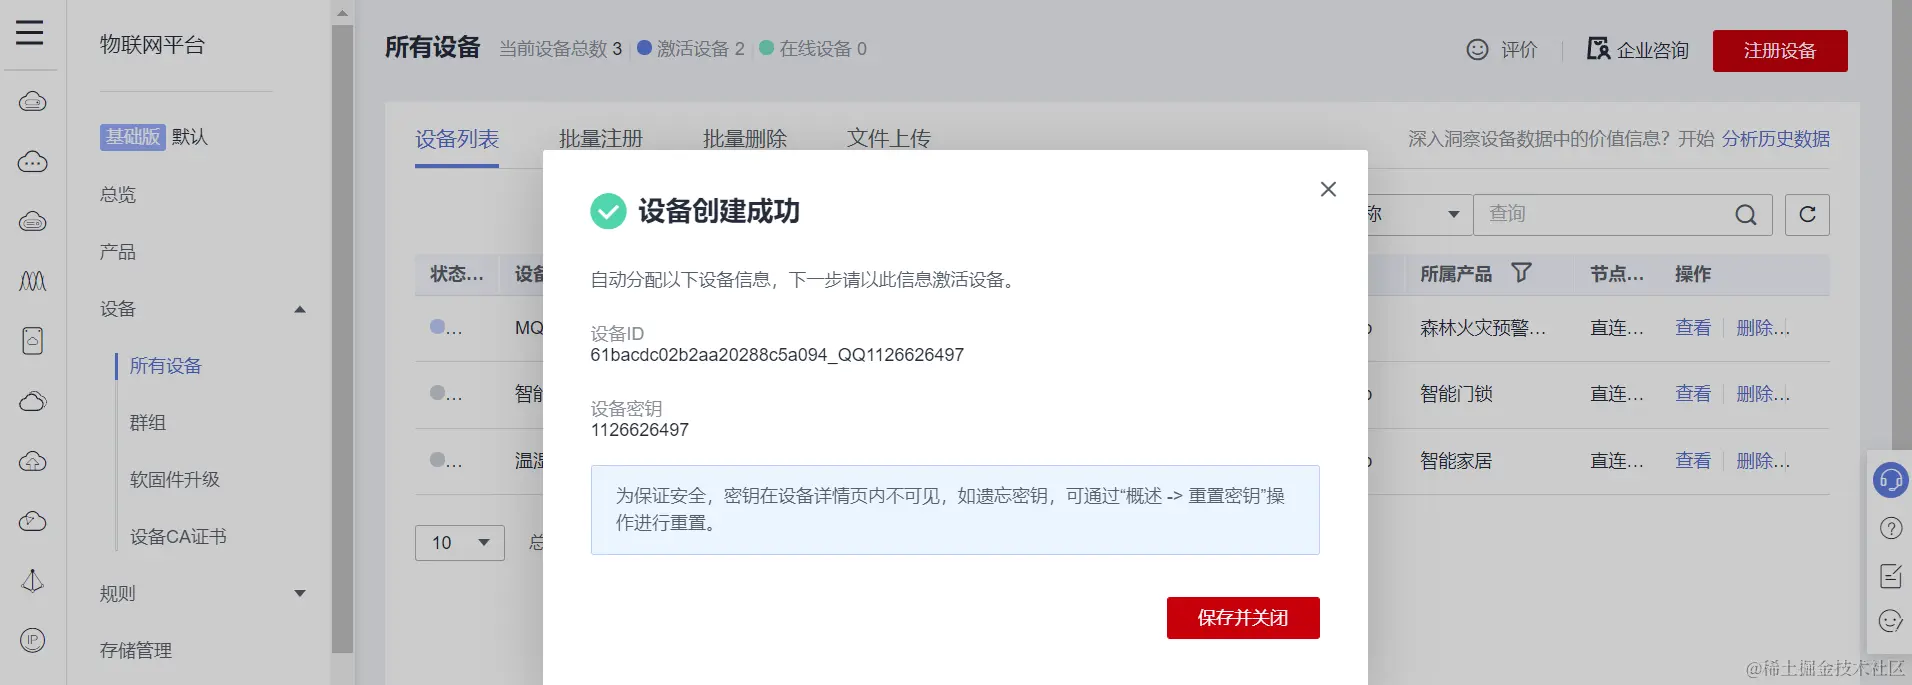
Task: Close the device created dialog
Action: (x=1328, y=189)
